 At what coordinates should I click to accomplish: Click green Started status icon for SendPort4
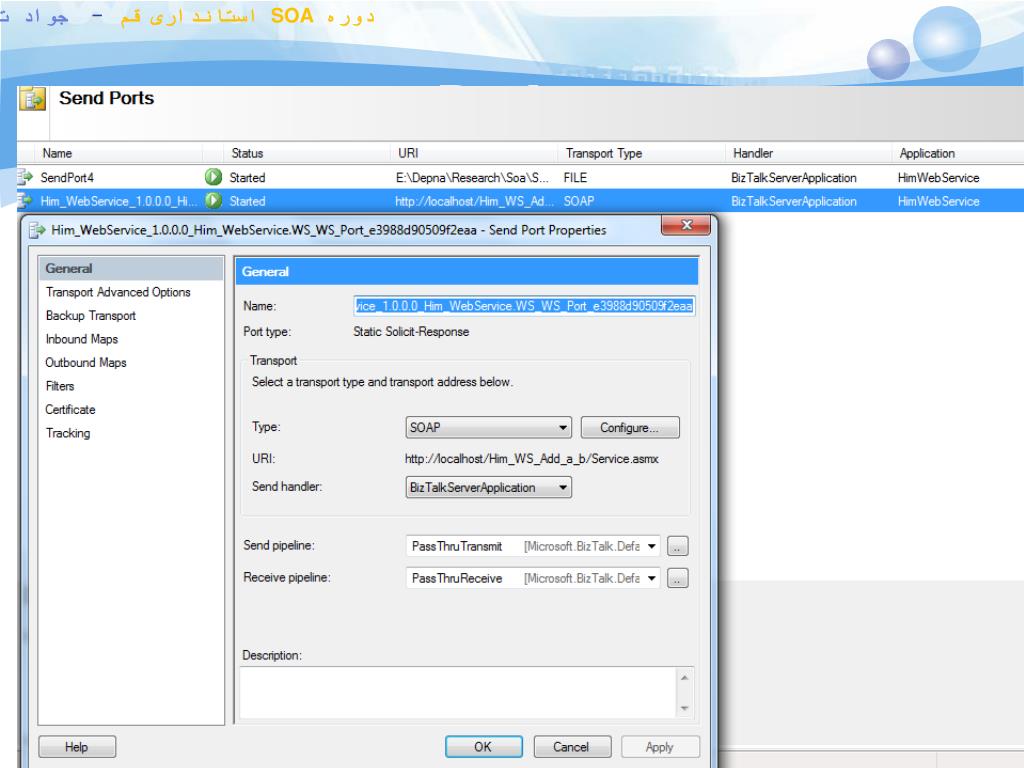pyautogui.click(x=213, y=177)
